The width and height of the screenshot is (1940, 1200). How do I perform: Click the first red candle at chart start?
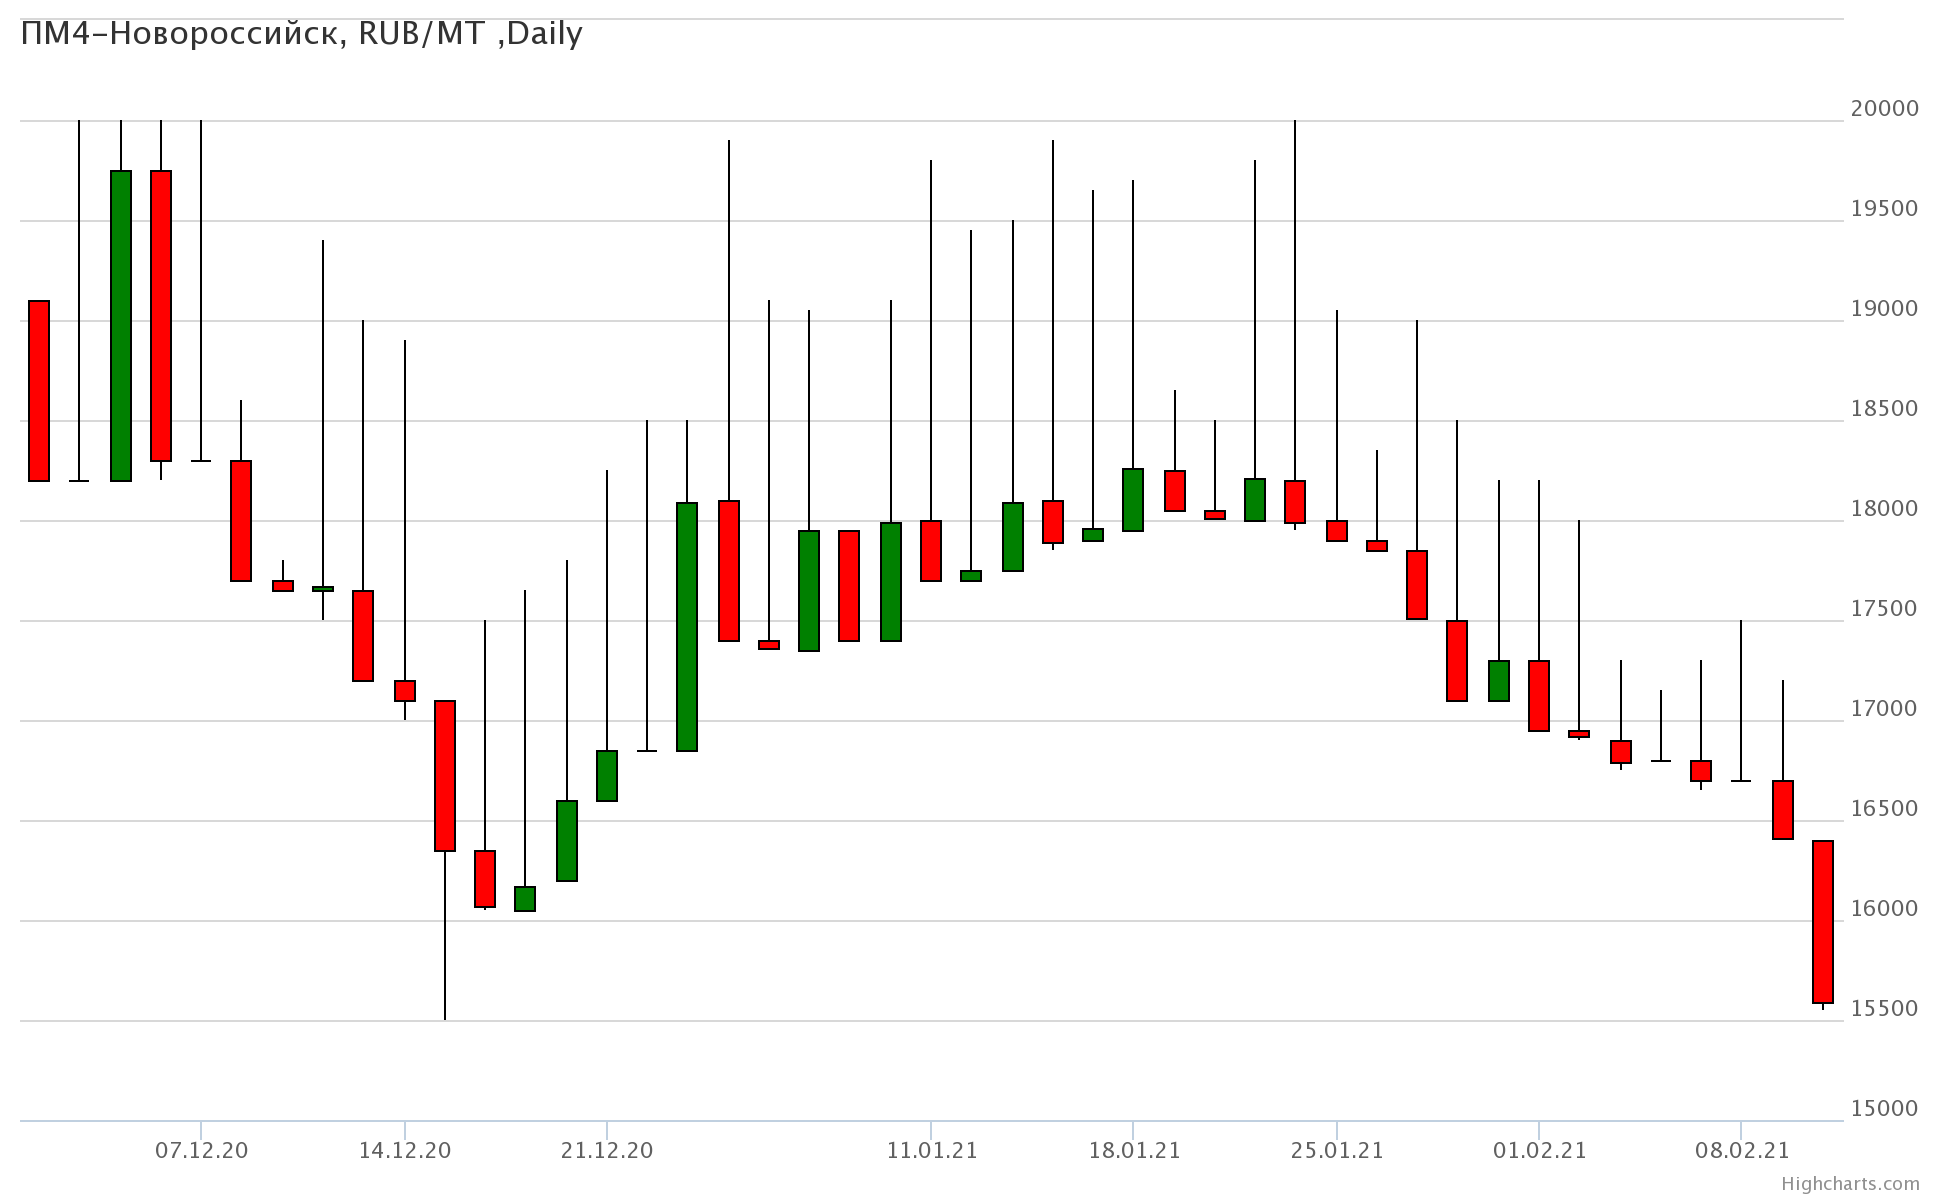(x=39, y=391)
